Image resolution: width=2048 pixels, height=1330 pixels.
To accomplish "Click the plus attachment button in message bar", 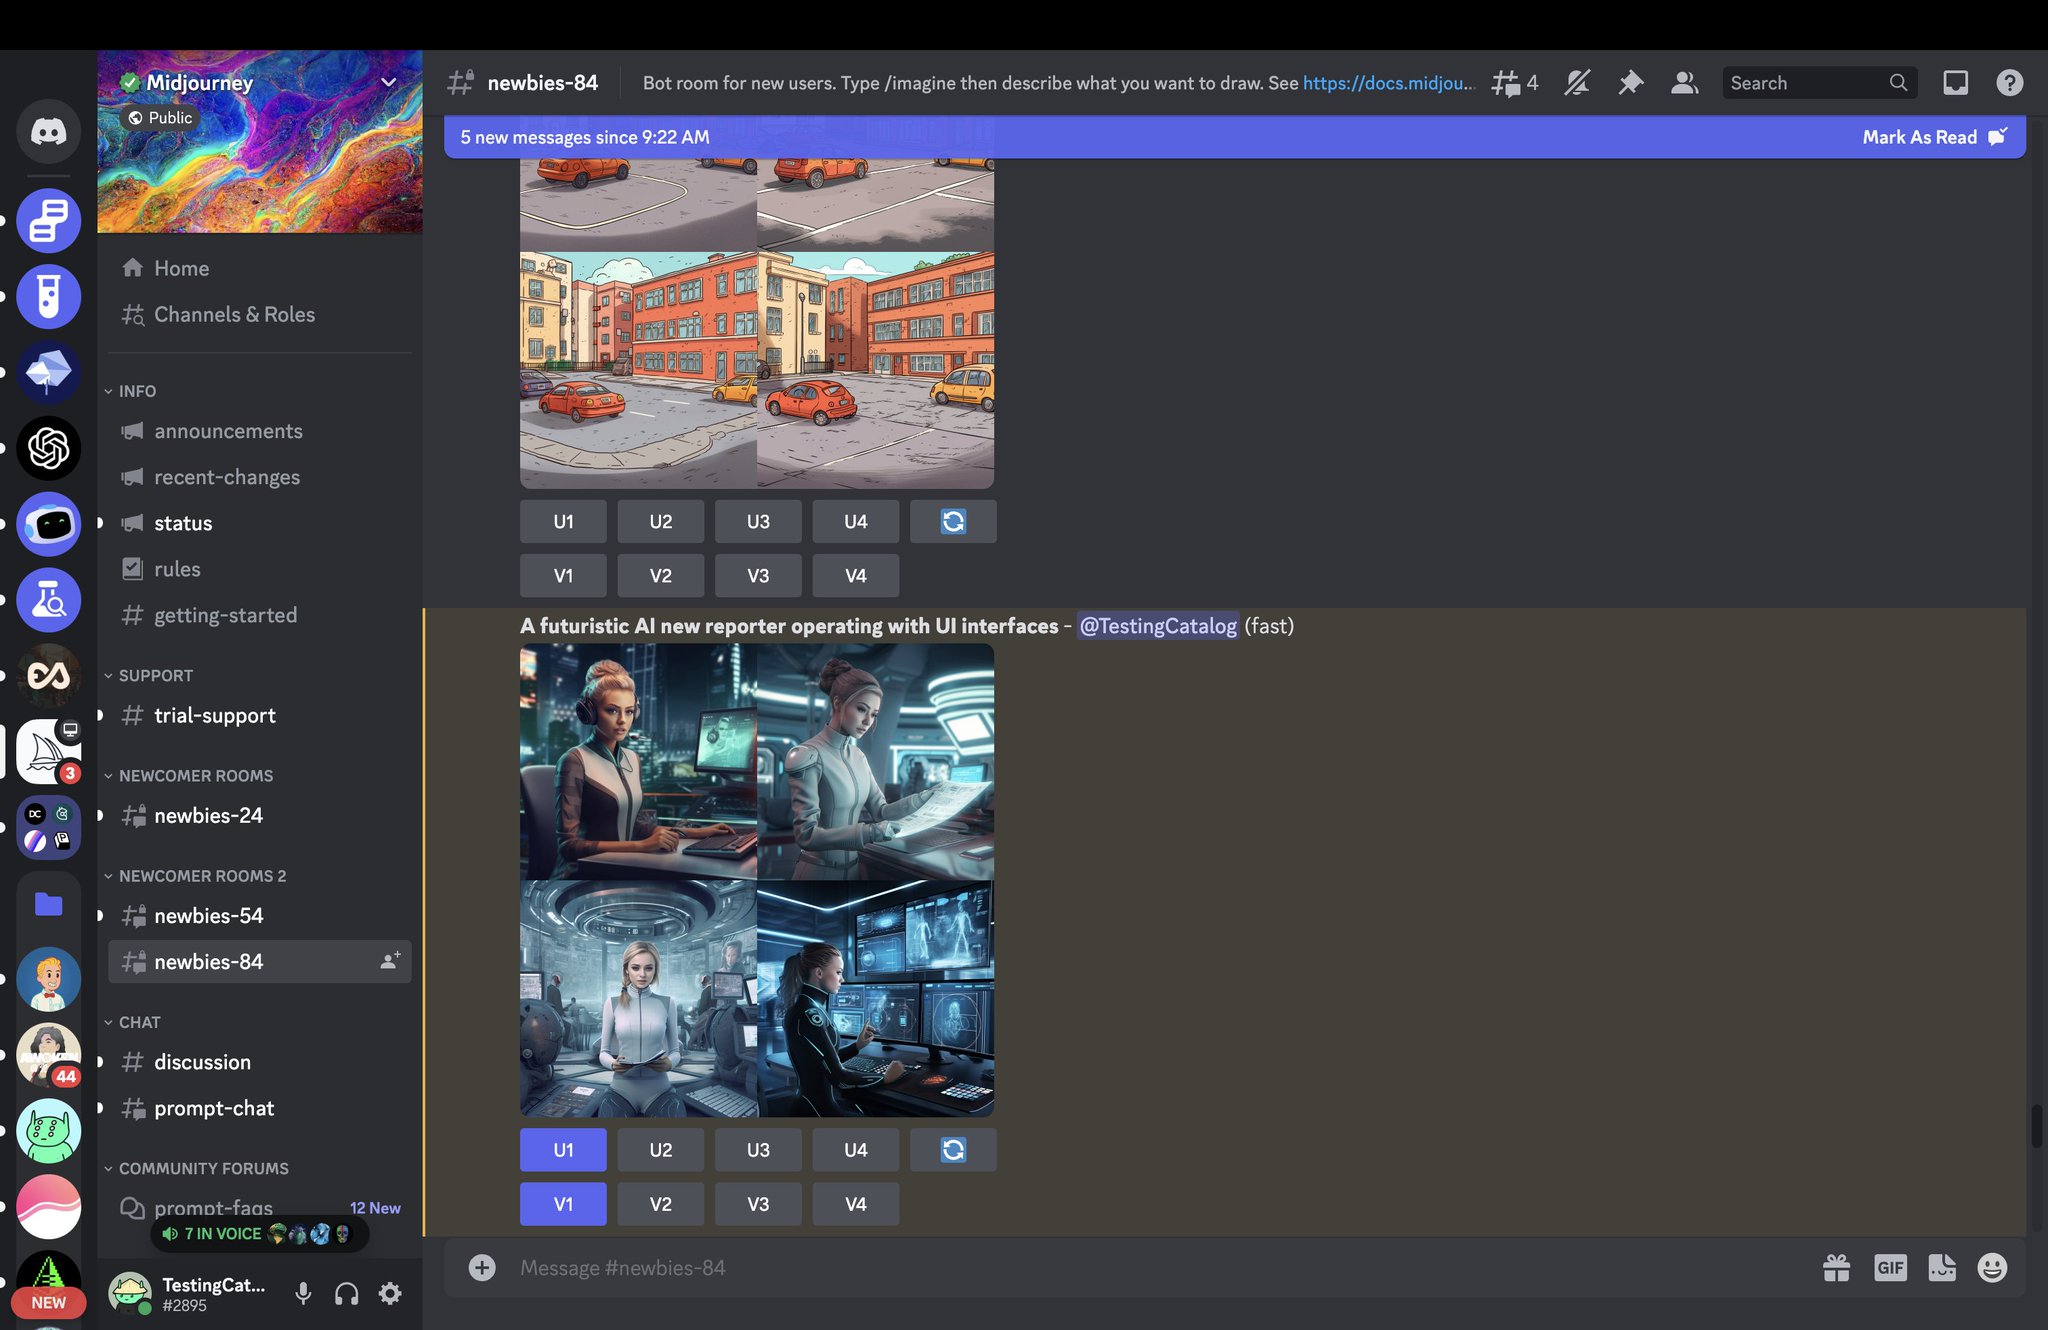I will pyautogui.click(x=482, y=1268).
